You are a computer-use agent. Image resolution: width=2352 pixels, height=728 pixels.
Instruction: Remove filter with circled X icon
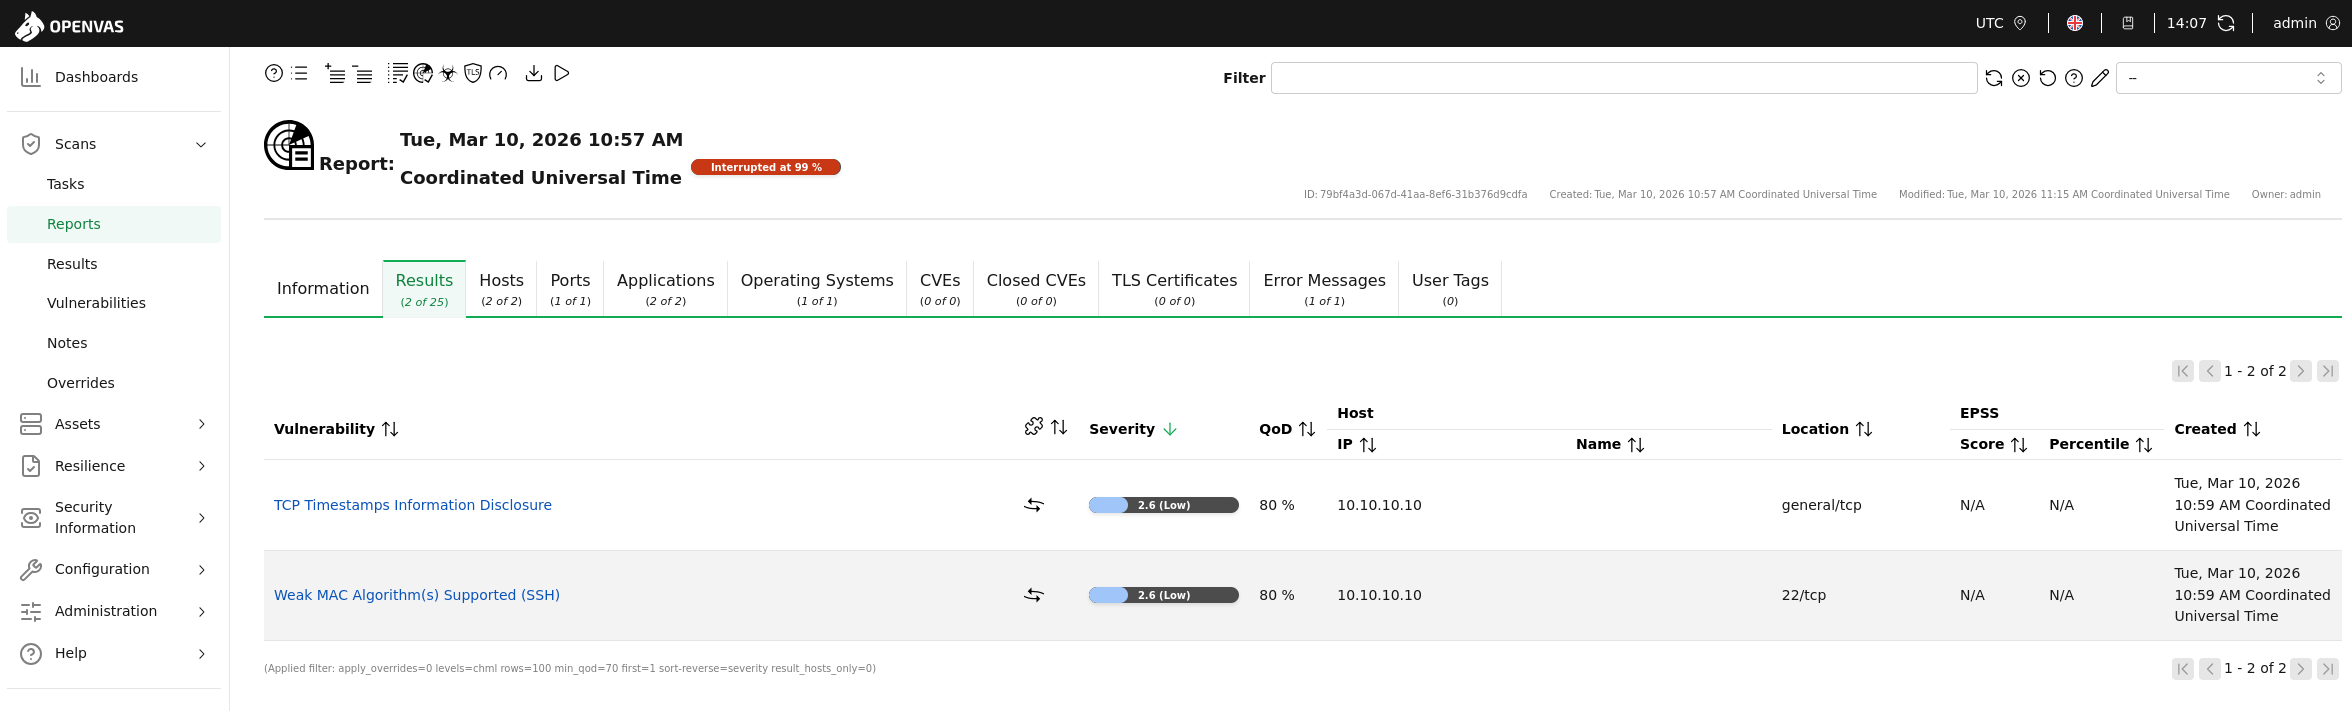[2021, 78]
